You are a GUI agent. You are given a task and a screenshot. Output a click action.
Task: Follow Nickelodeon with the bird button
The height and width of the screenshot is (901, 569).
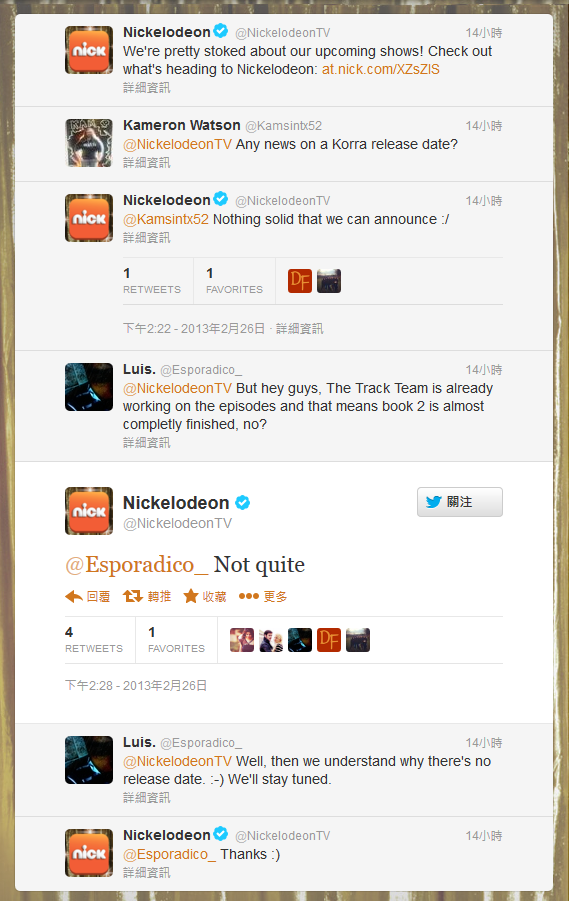460,502
